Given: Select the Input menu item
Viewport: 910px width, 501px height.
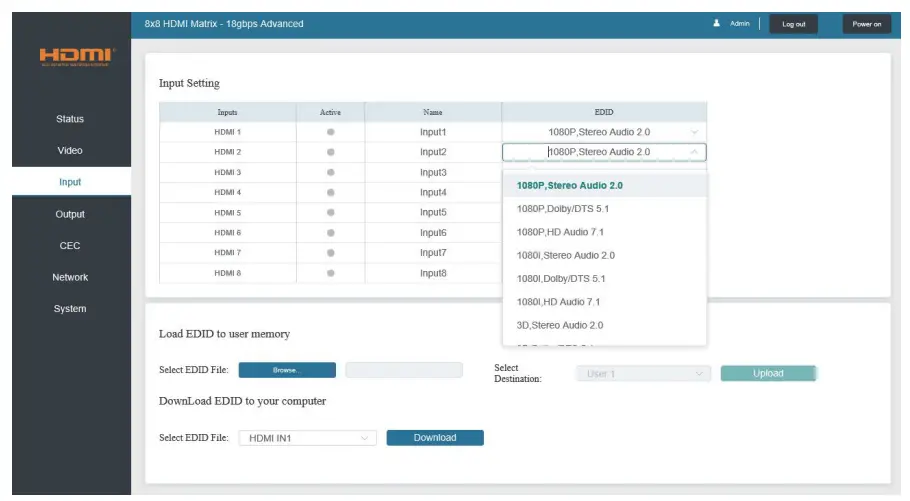Looking at the screenshot, I should [x=70, y=182].
